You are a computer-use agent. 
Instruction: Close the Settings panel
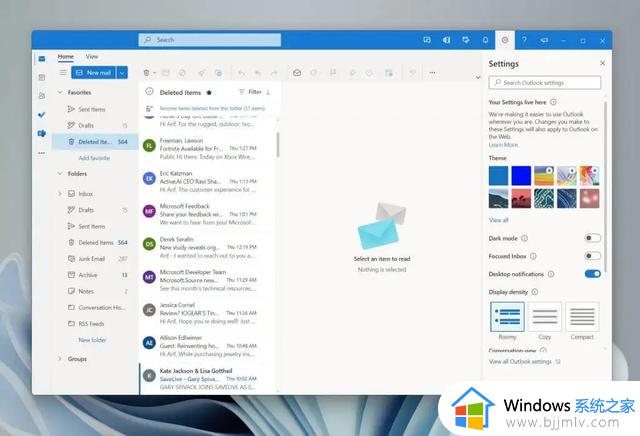tap(602, 63)
